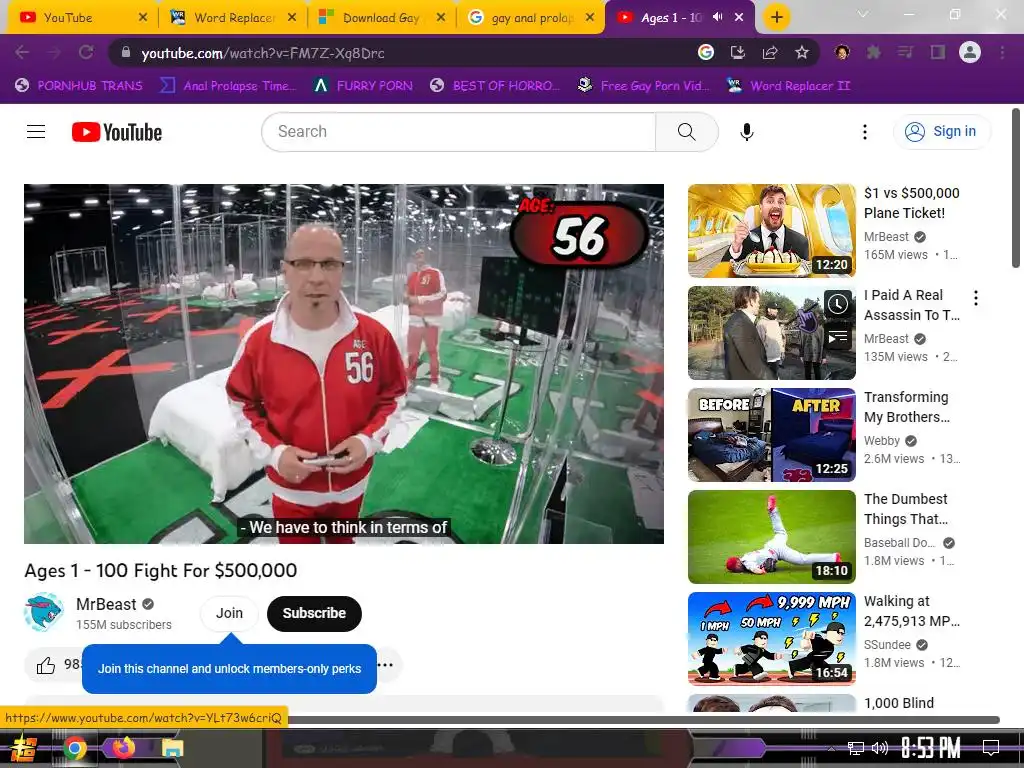Viewport: 1024px width, 768px height.
Task: Click the Subscribe button
Action: pos(314,613)
